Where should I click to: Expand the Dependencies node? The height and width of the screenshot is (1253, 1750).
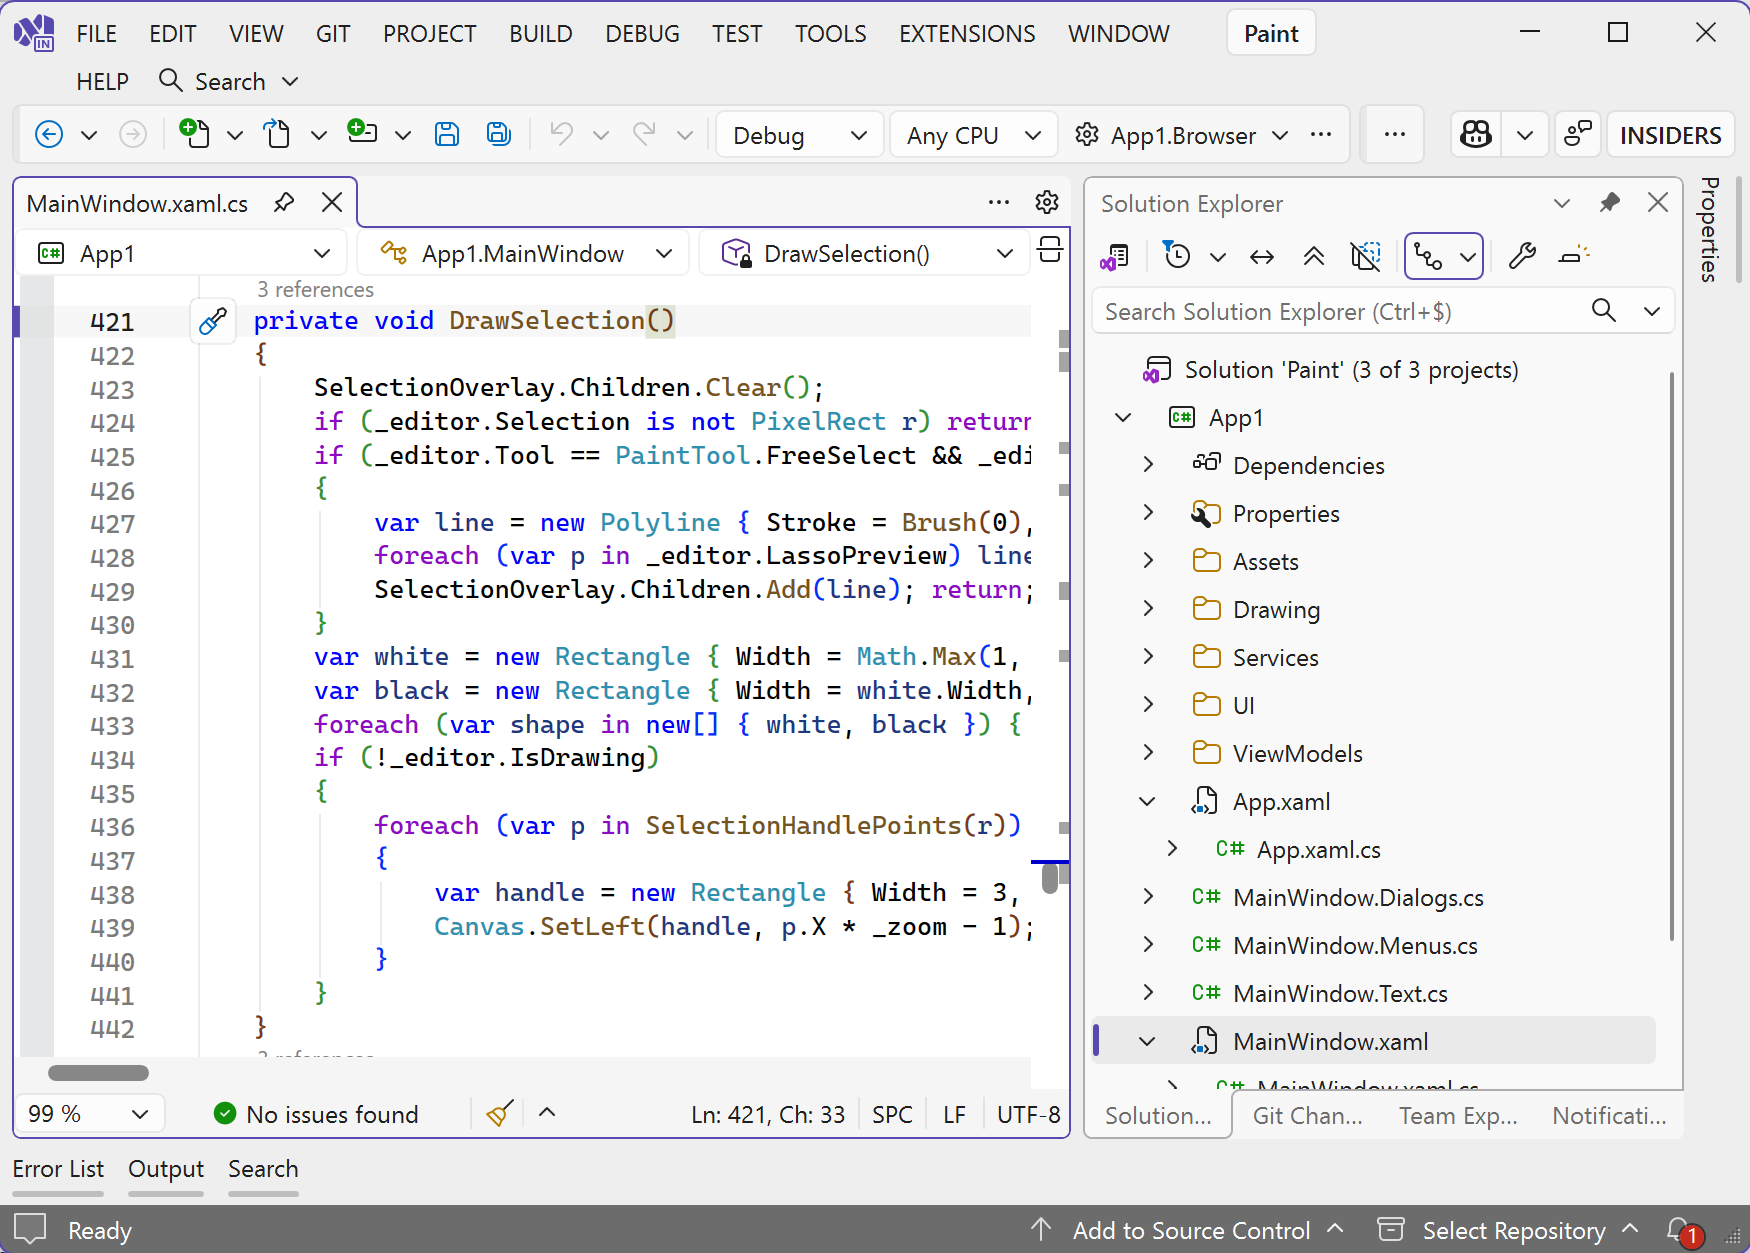(x=1148, y=465)
